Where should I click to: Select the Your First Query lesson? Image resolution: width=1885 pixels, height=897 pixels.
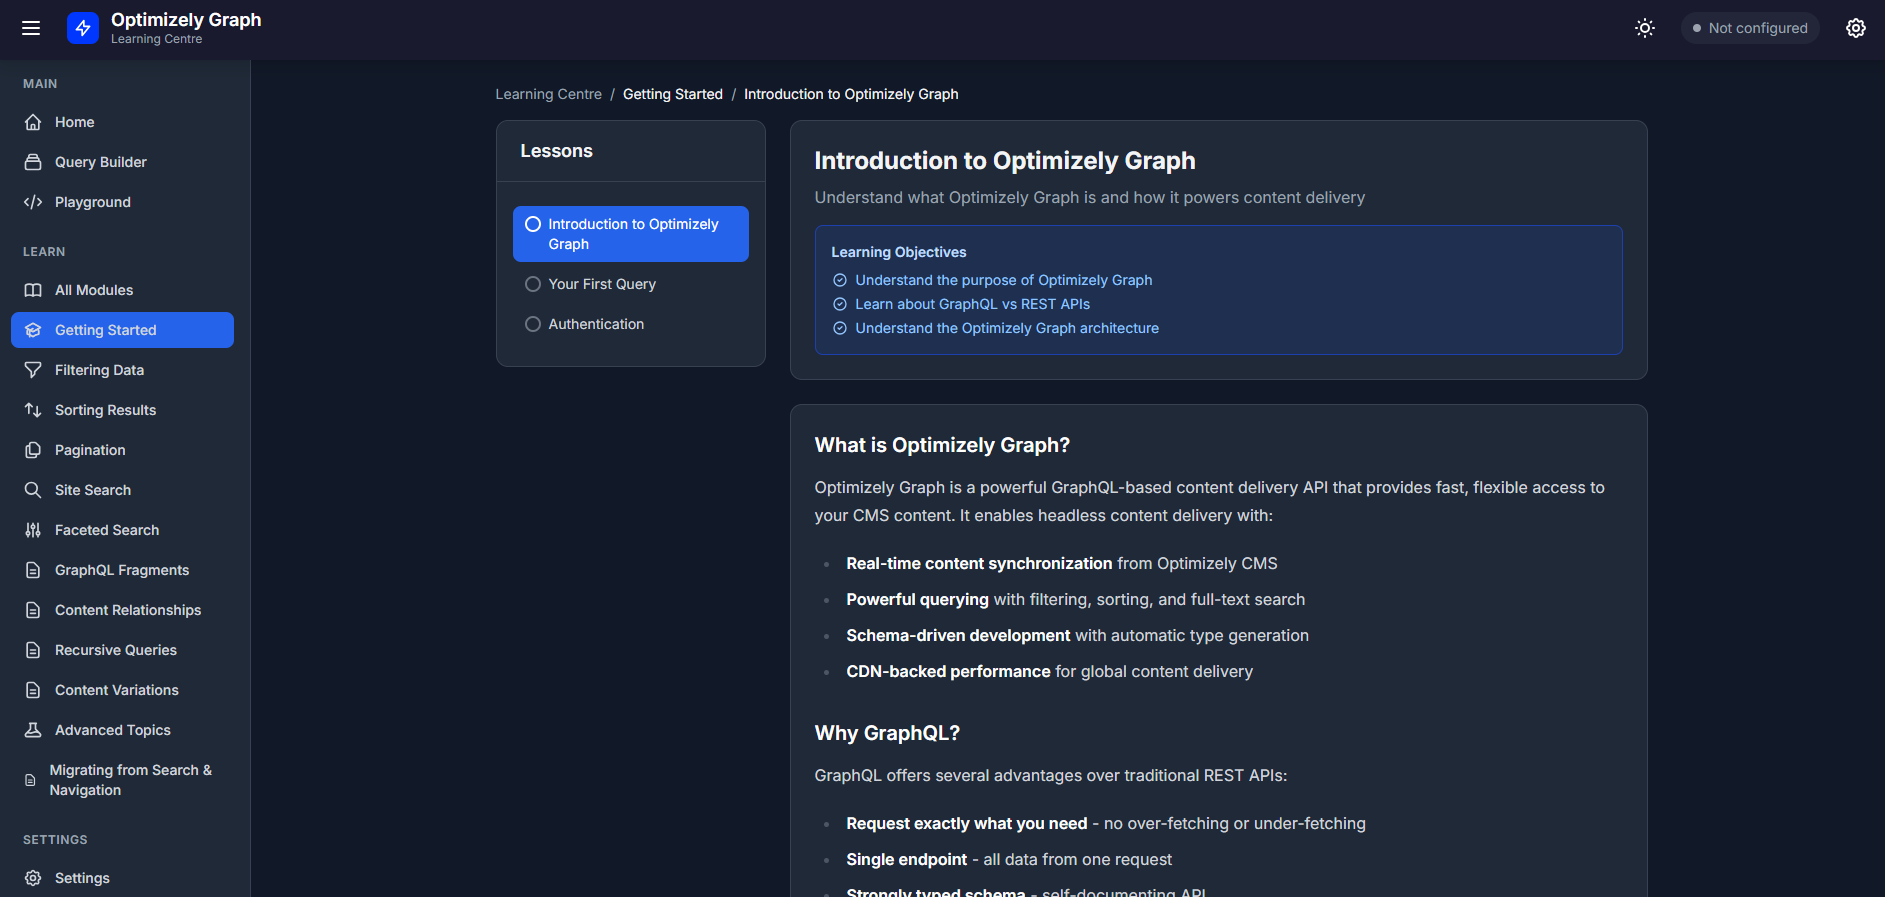tap(601, 284)
